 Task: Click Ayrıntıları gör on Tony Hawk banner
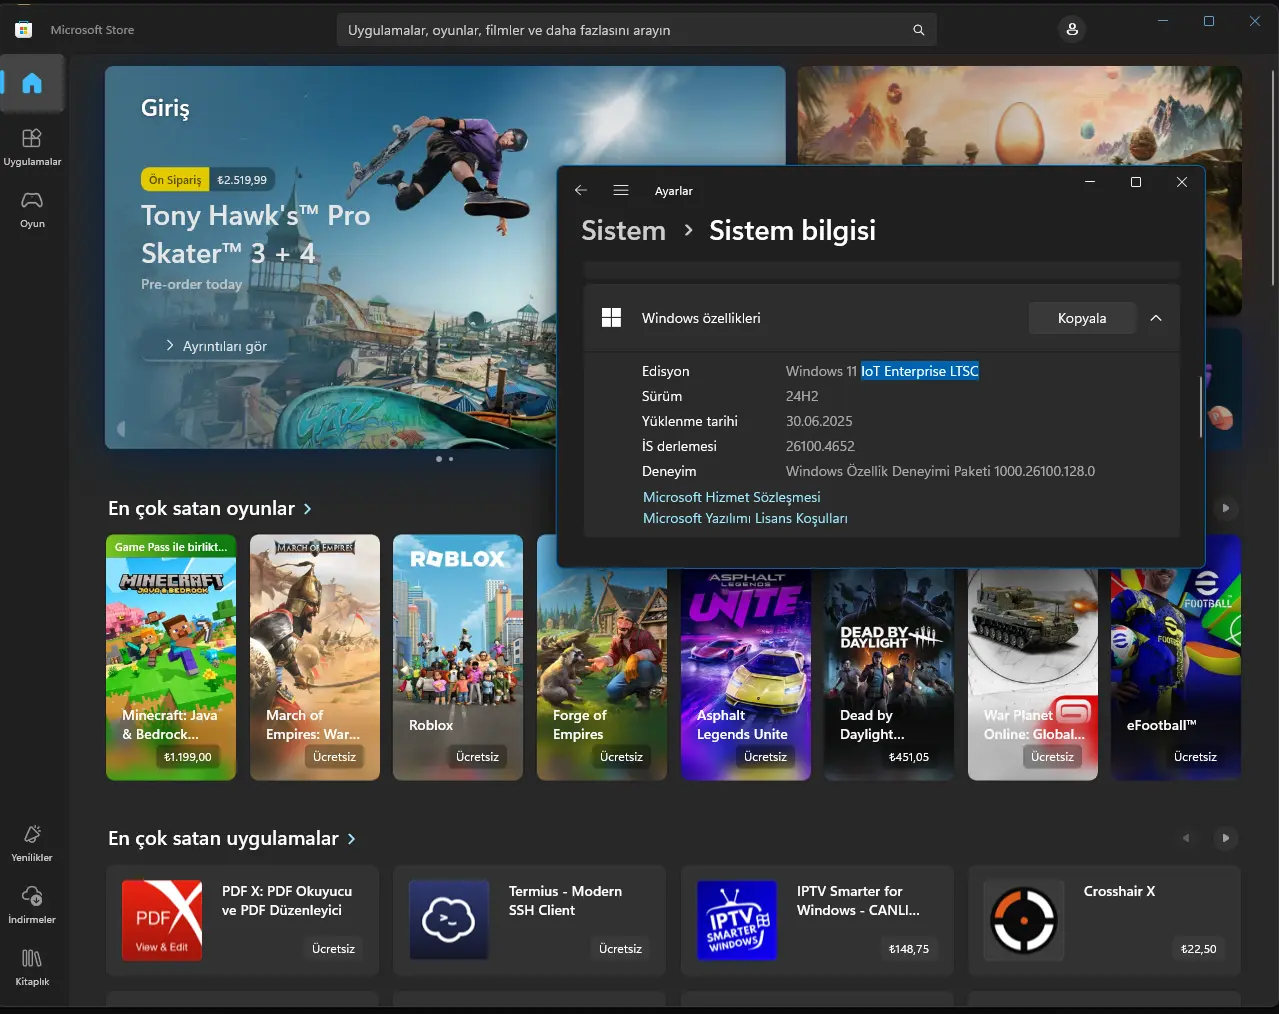[217, 346]
